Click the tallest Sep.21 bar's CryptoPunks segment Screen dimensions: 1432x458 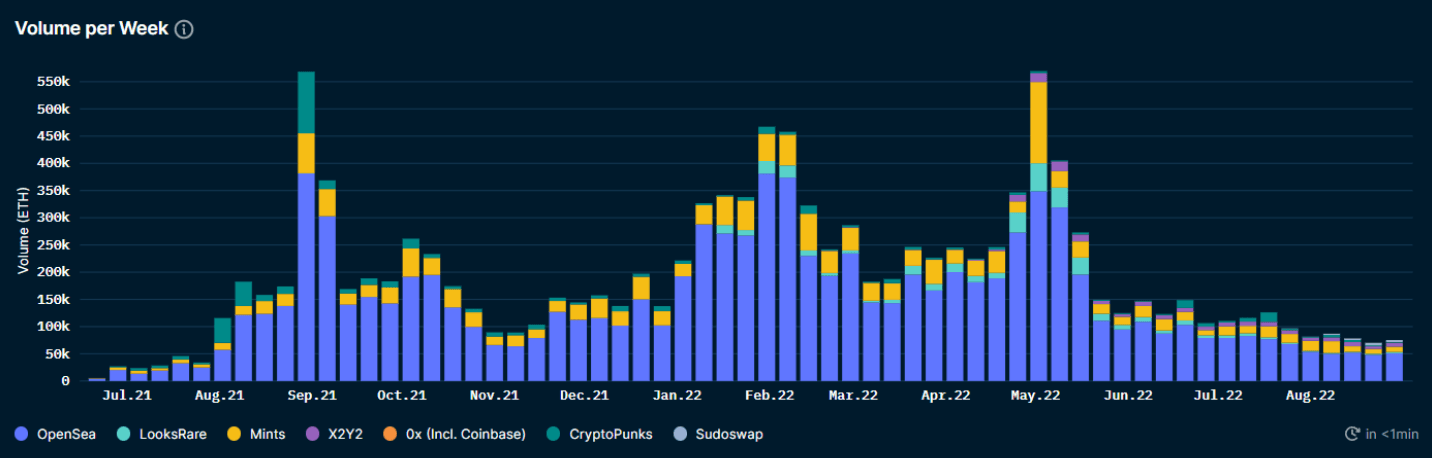click(x=306, y=102)
